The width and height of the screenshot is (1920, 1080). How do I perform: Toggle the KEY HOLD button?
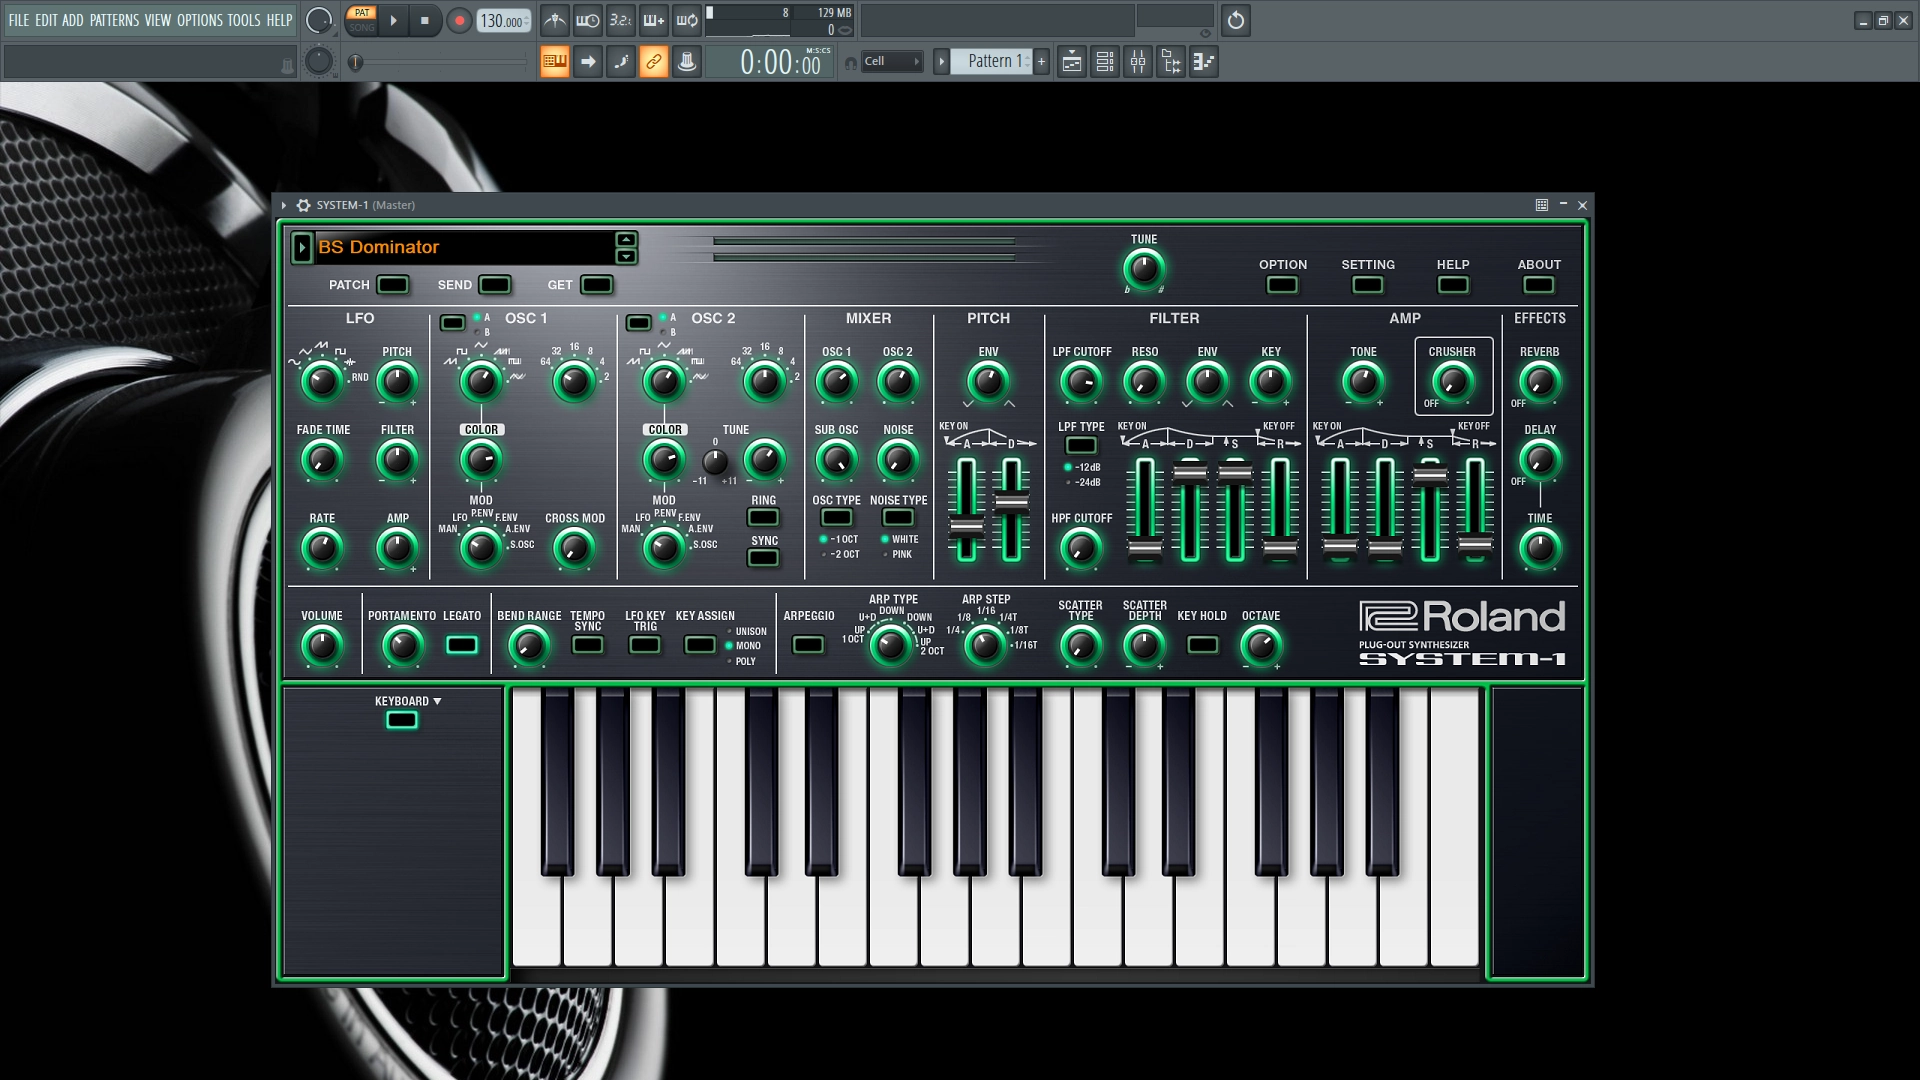(x=1202, y=645)
